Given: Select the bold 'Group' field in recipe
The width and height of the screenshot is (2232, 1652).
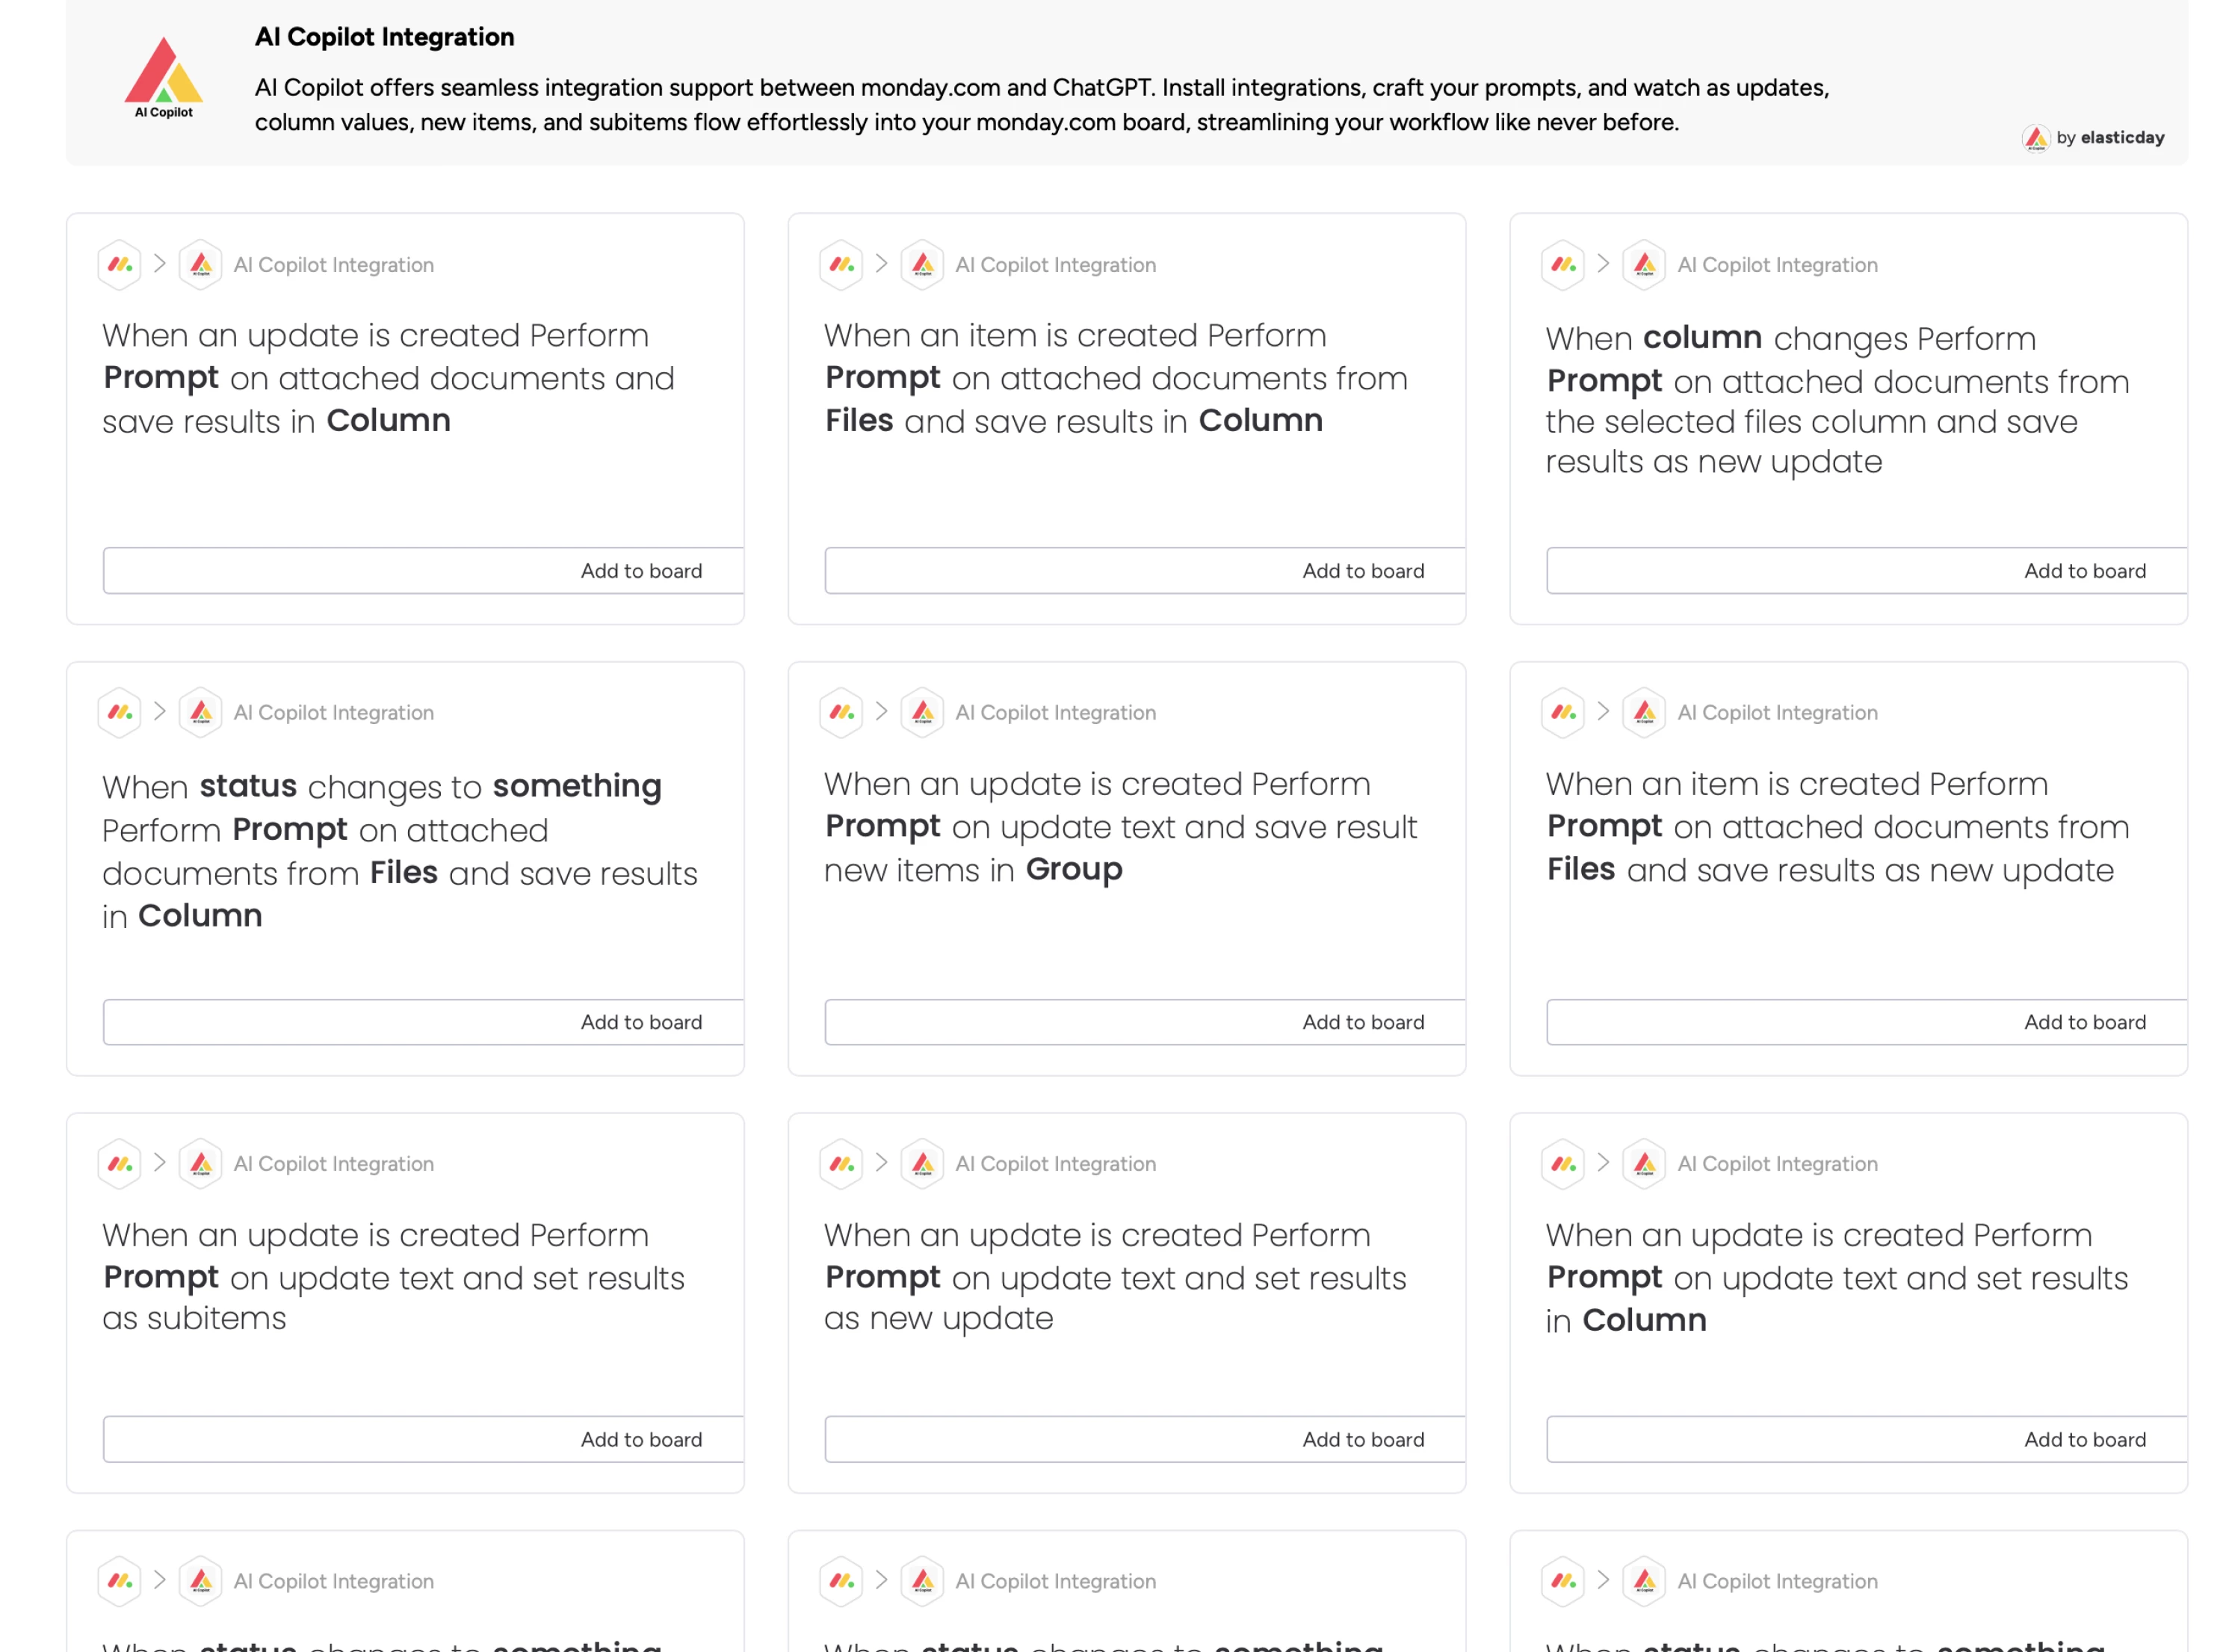Looking at the screenshot, I should point(1074,870).
